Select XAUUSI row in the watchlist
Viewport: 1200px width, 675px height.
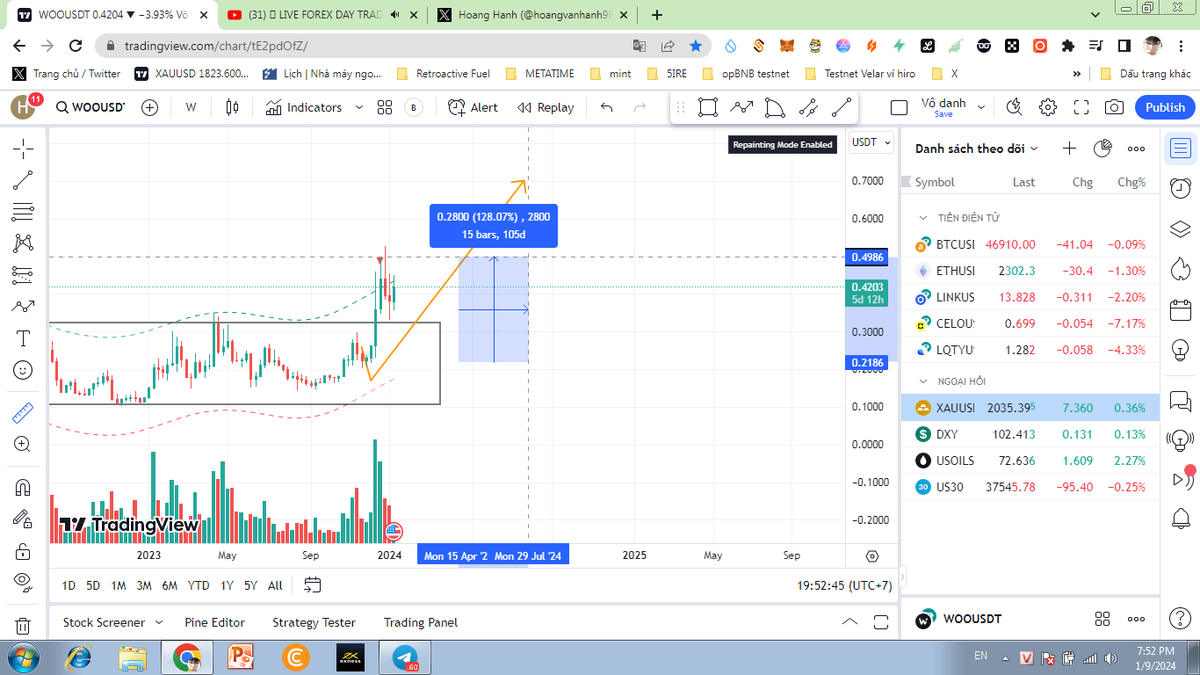tap(1030, 408)
